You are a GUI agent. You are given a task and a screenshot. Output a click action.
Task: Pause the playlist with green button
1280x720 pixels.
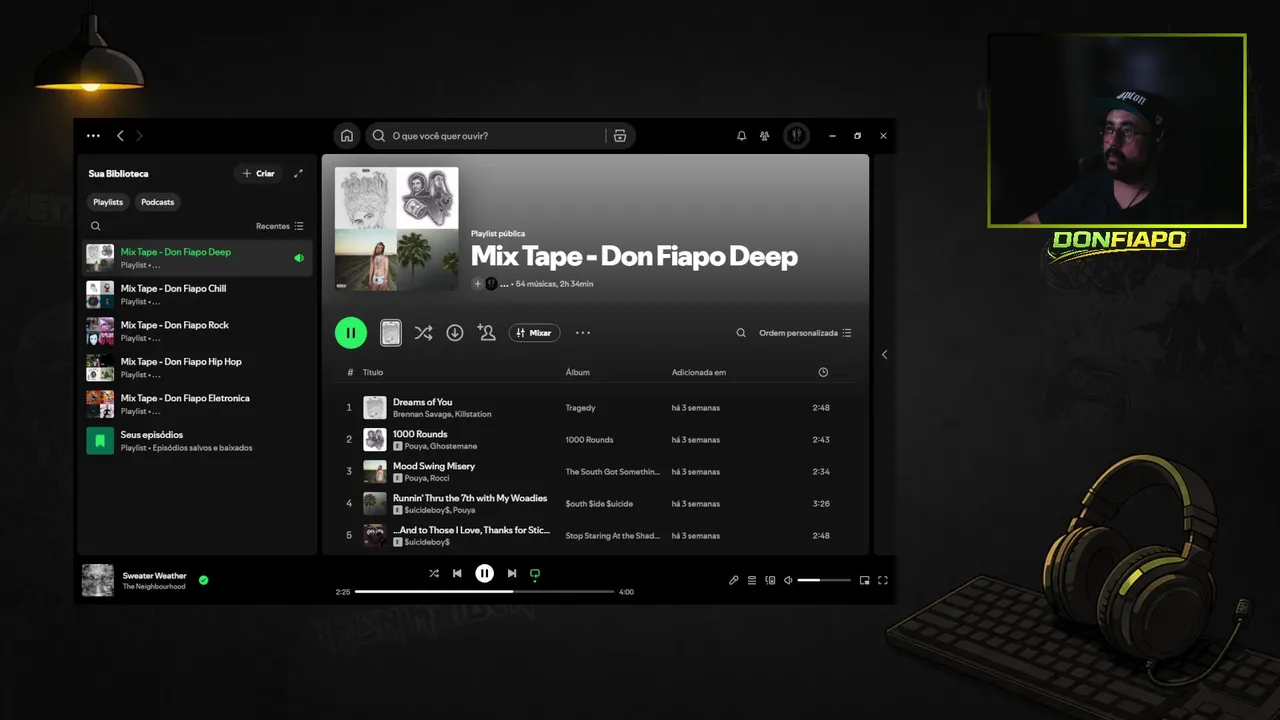pyautogui.click(x=351, y=333)
